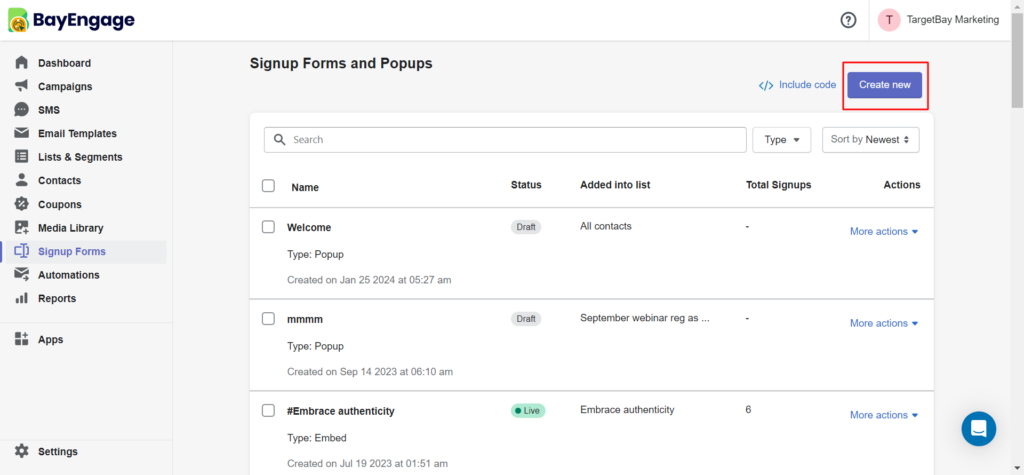Expand More actions for Welcome
This screenshot has height=475, width=1024.
click(x=884, y=231)
